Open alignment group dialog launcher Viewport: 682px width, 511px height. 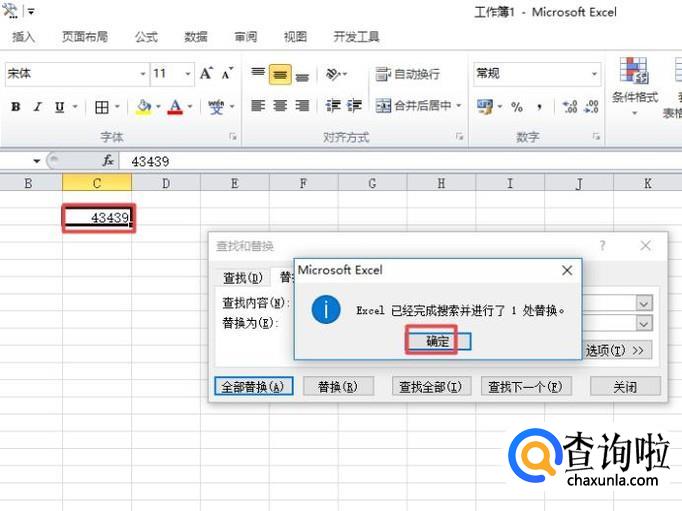click(459, 137)
